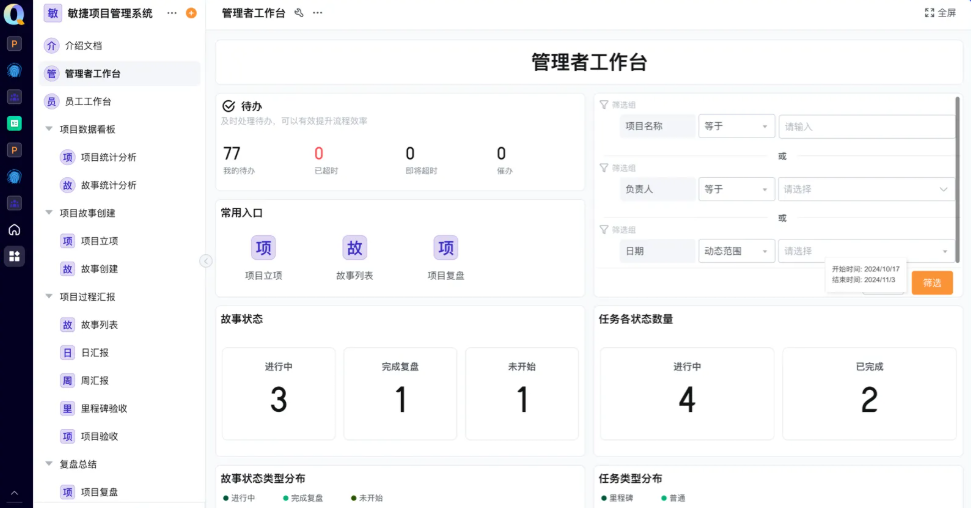The width and height of the screenshot is (971, 508).
Task: Open the 等于 operator dropdown for 项目名称
Action: click(736, 127)
